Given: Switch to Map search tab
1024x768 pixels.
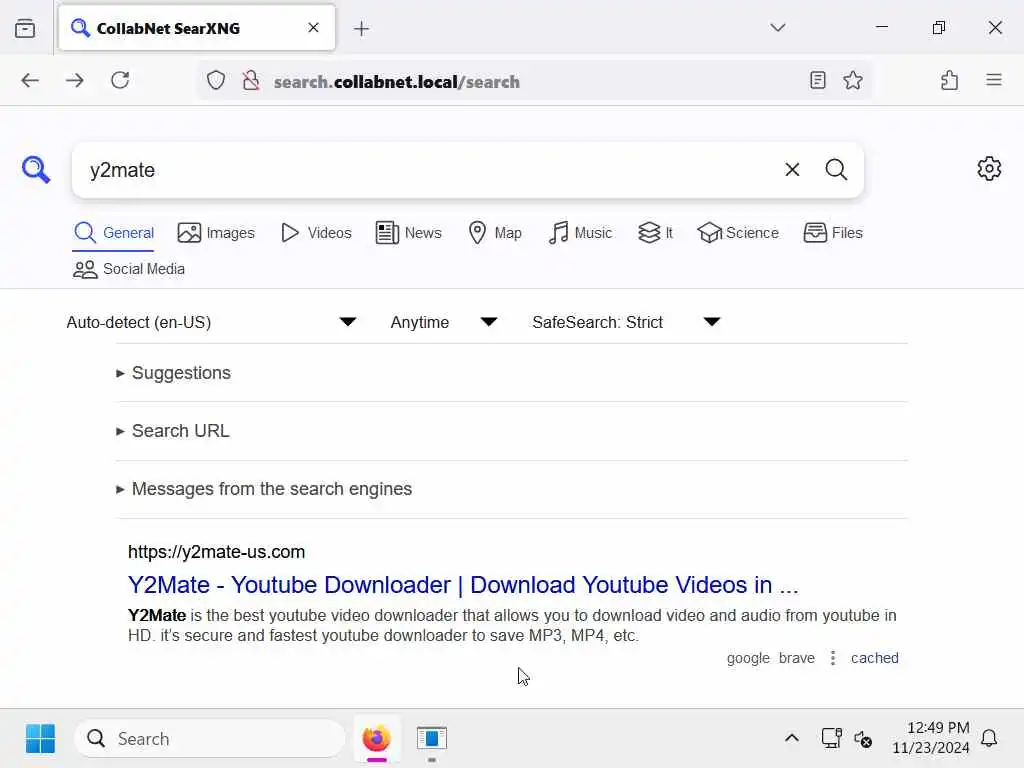Looking at the screenshot, I should (495, 233).
